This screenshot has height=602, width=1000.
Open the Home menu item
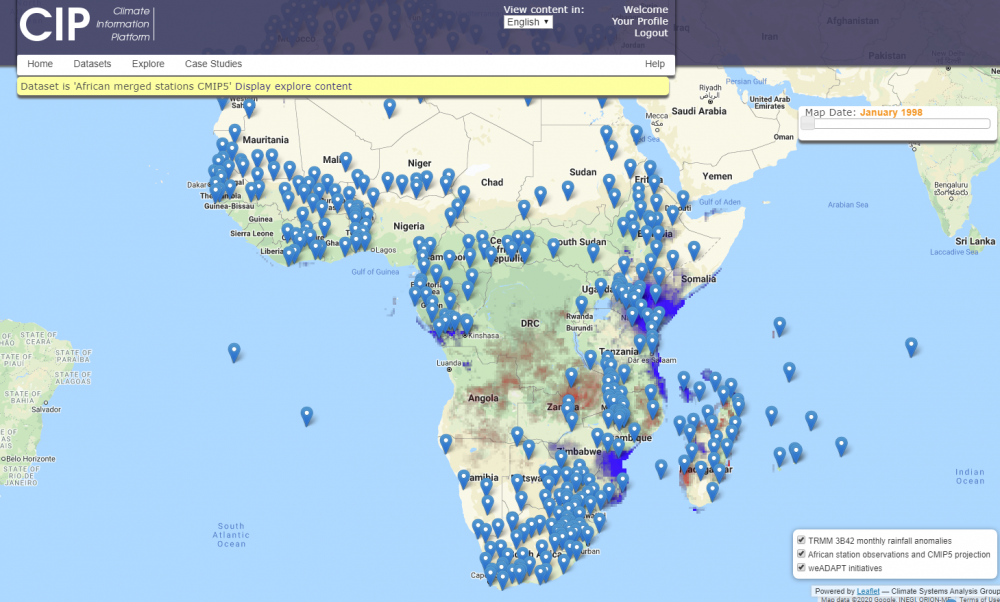[40, 64]
